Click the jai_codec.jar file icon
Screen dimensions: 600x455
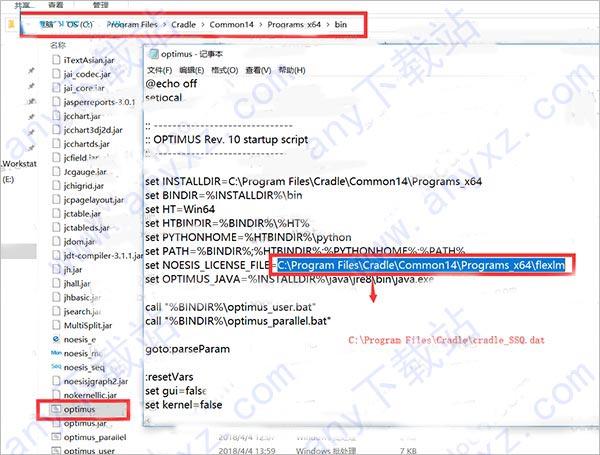pyautogui.click(x=56, y=74)
